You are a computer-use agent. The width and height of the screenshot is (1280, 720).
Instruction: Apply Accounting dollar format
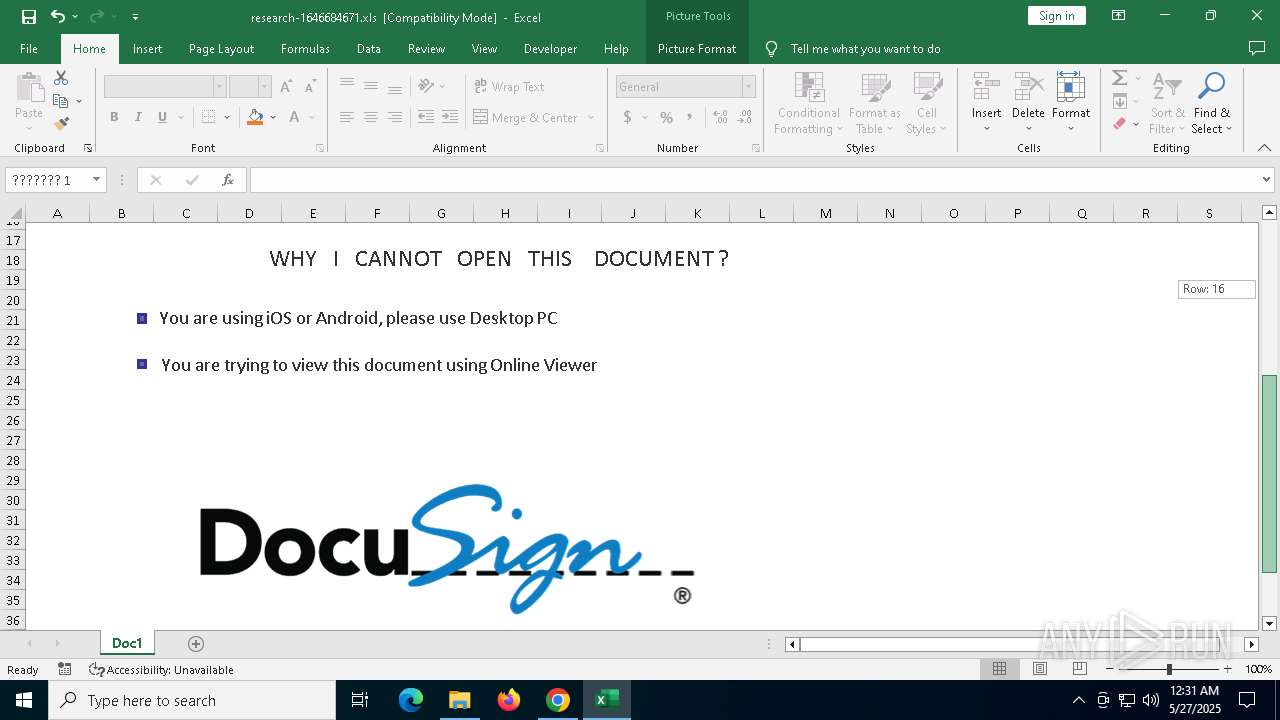click(x=628, y=117)
